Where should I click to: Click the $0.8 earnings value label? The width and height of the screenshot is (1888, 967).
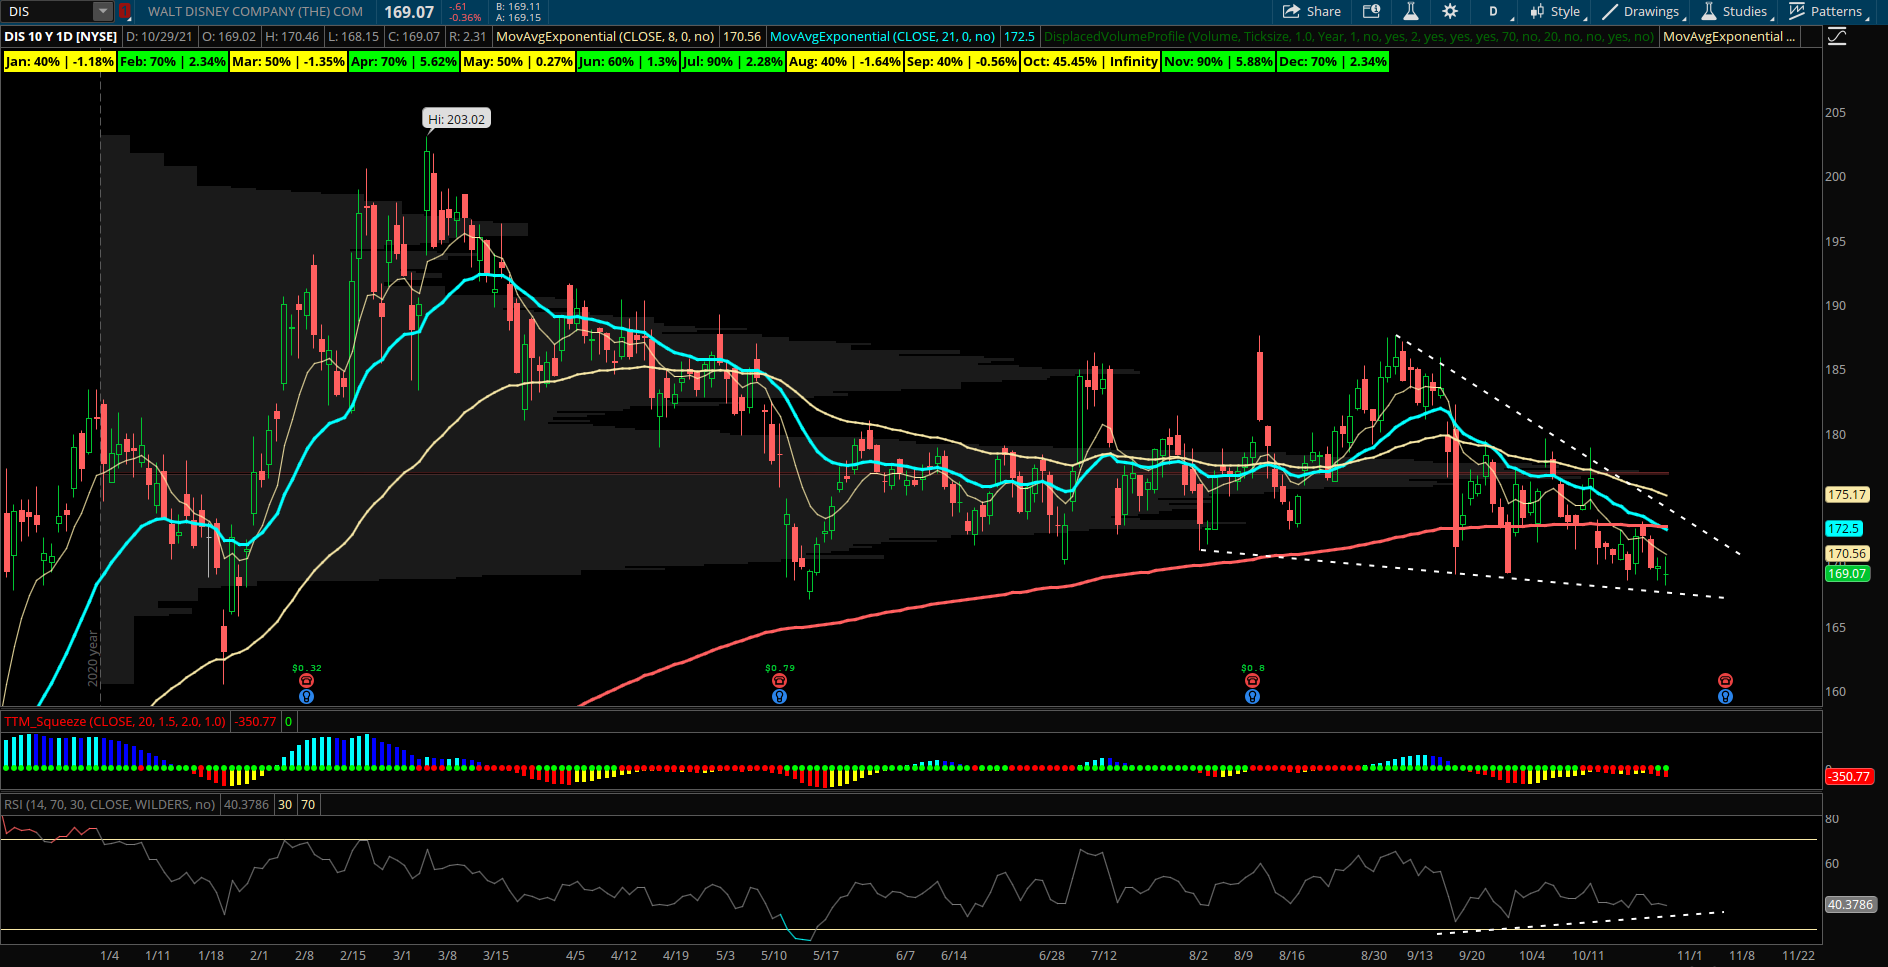(x=1252, y=668)
